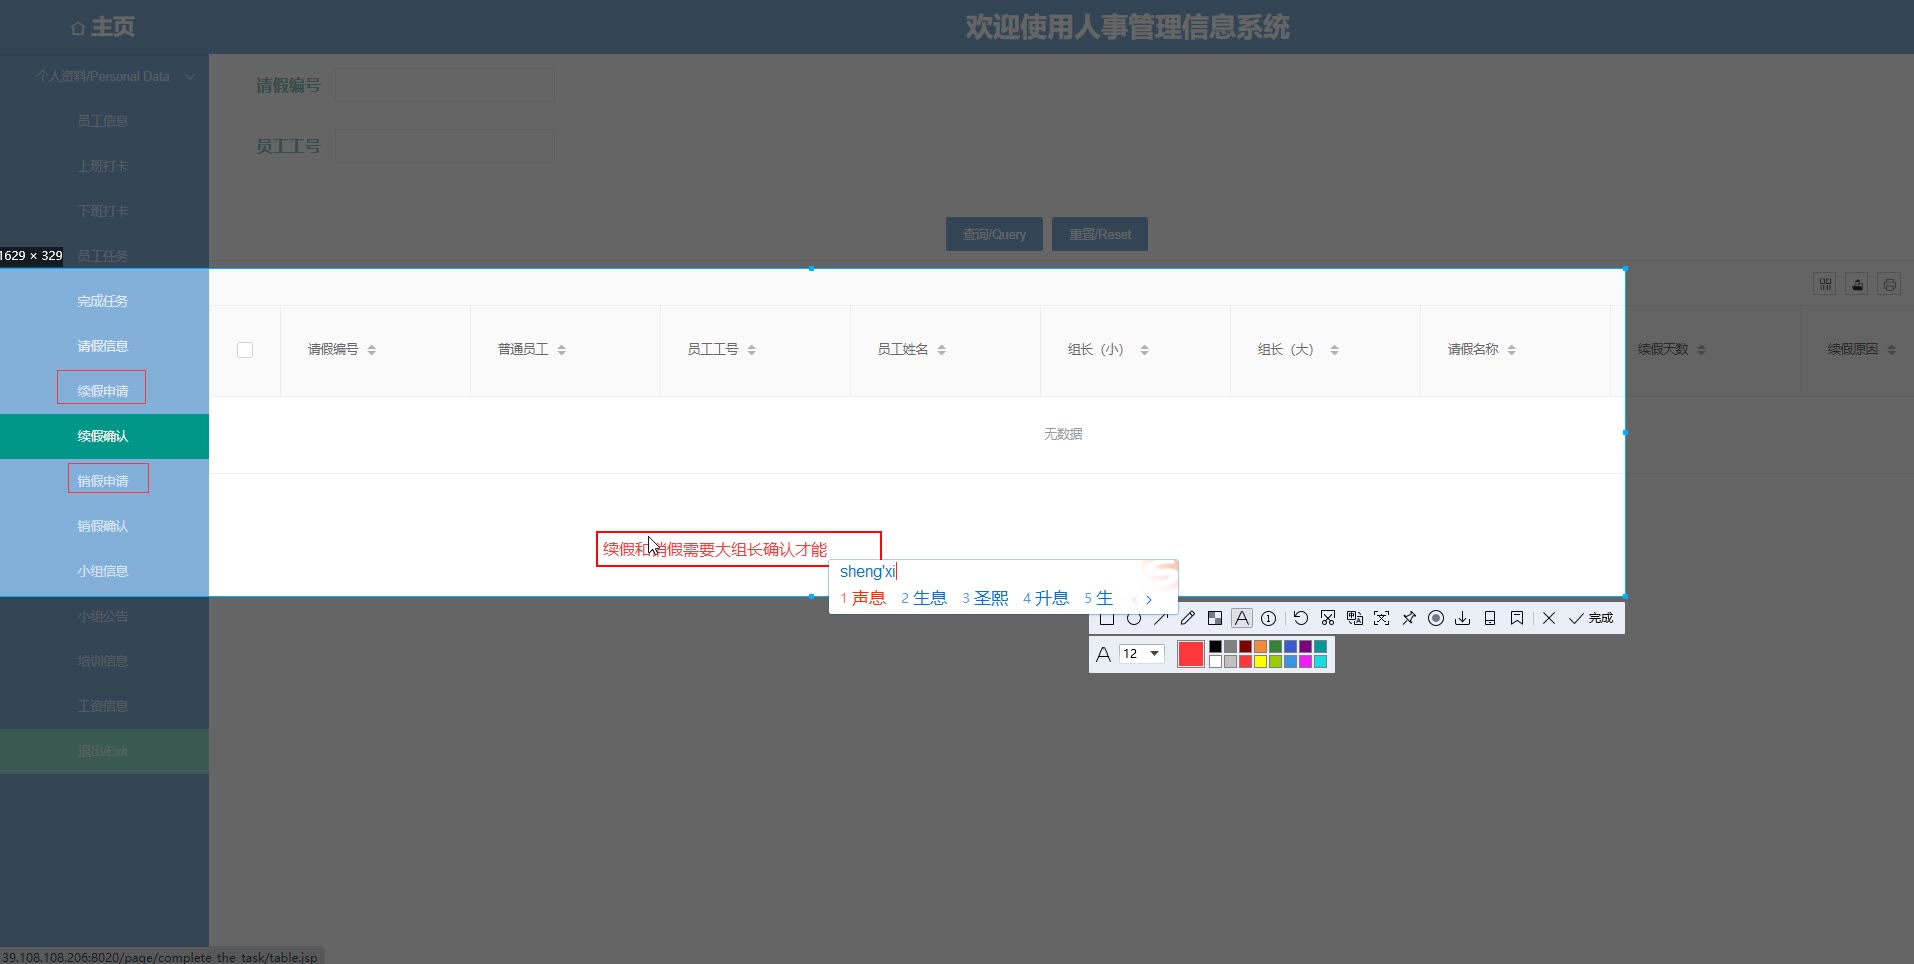The width and height of the screenshot is (1914, 964).
Task: Open 下班打卡 in the sidebar
Action: (104, 211)
